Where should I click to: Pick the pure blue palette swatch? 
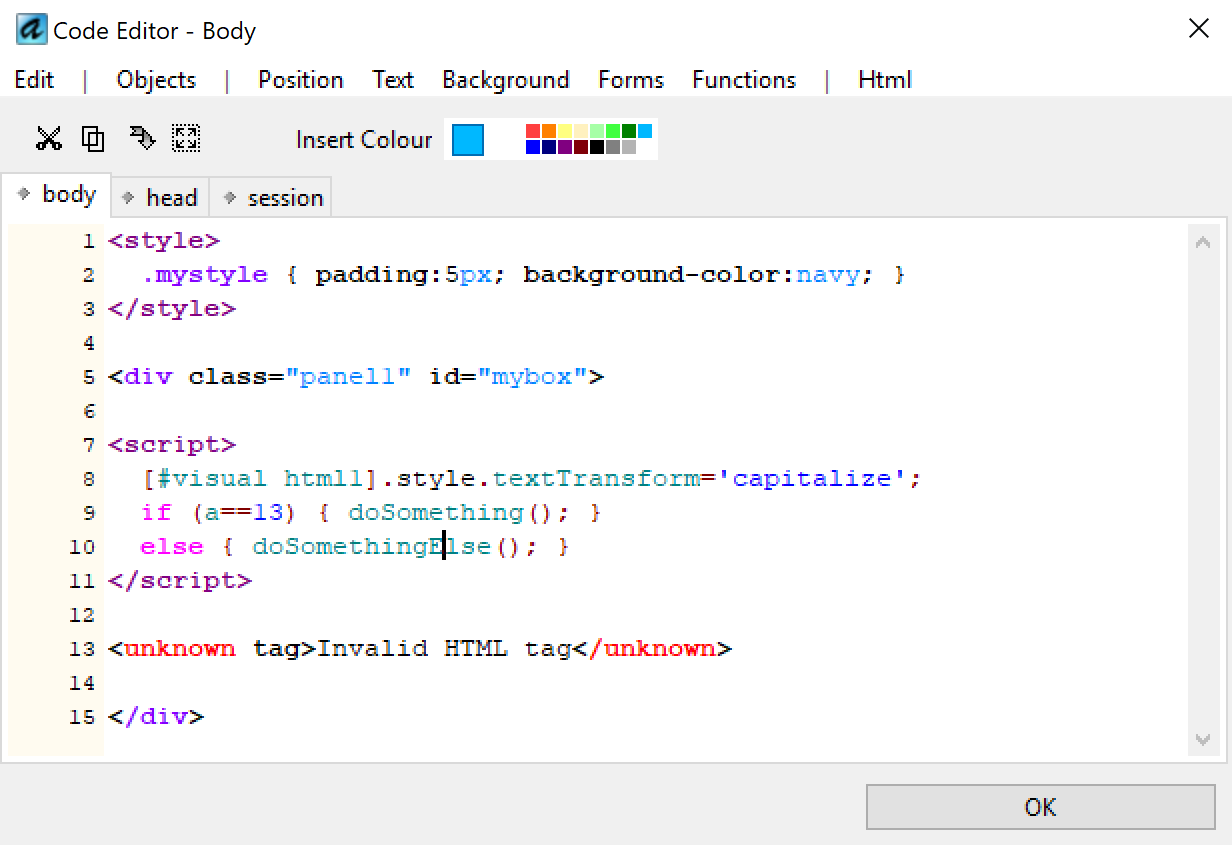[533, 147]
